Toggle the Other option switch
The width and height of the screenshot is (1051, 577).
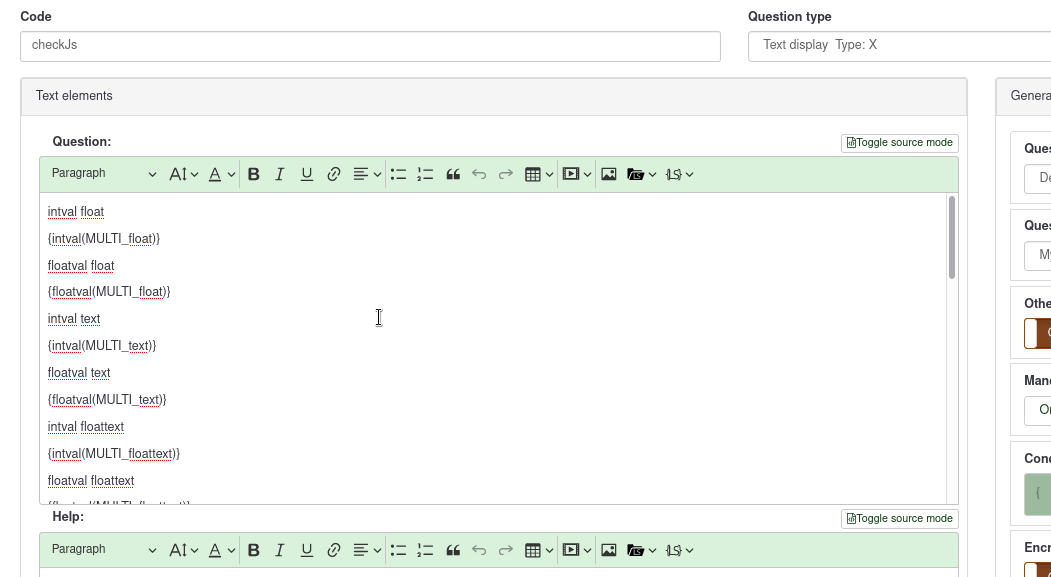[x=1038, y=333]
